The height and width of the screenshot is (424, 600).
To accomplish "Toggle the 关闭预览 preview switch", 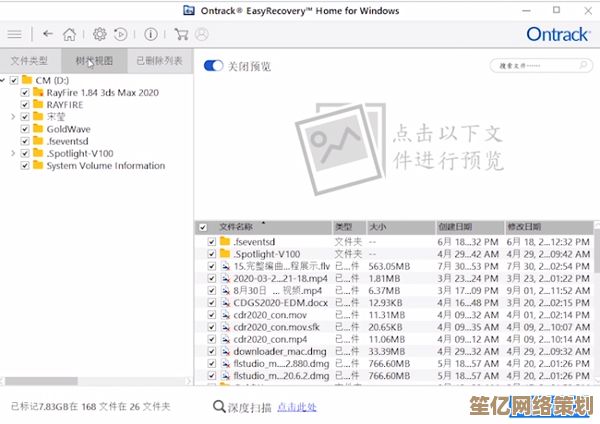I will click(x=212, y=65).
